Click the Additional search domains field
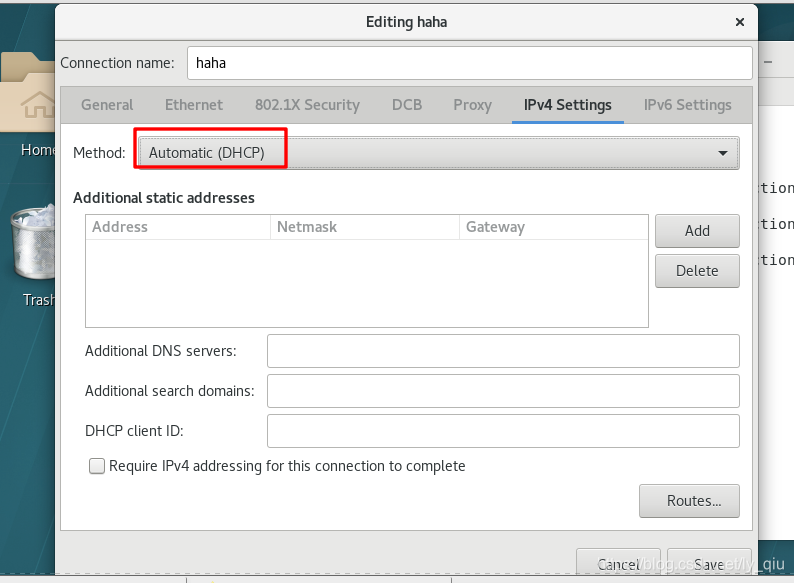 (x=503, y=391)
